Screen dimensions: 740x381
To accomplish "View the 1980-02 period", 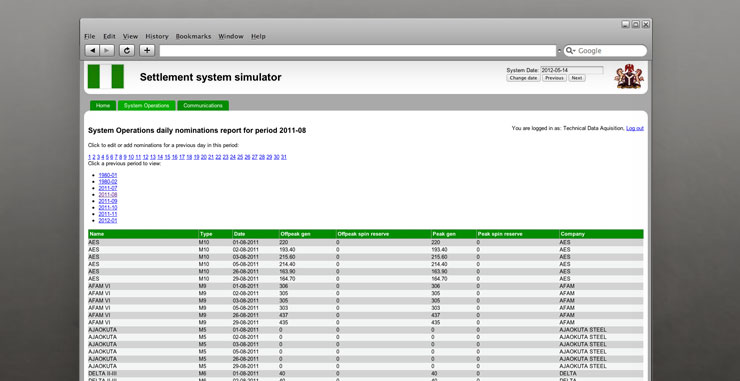I will pyautogui.click(x=108, y=182).
